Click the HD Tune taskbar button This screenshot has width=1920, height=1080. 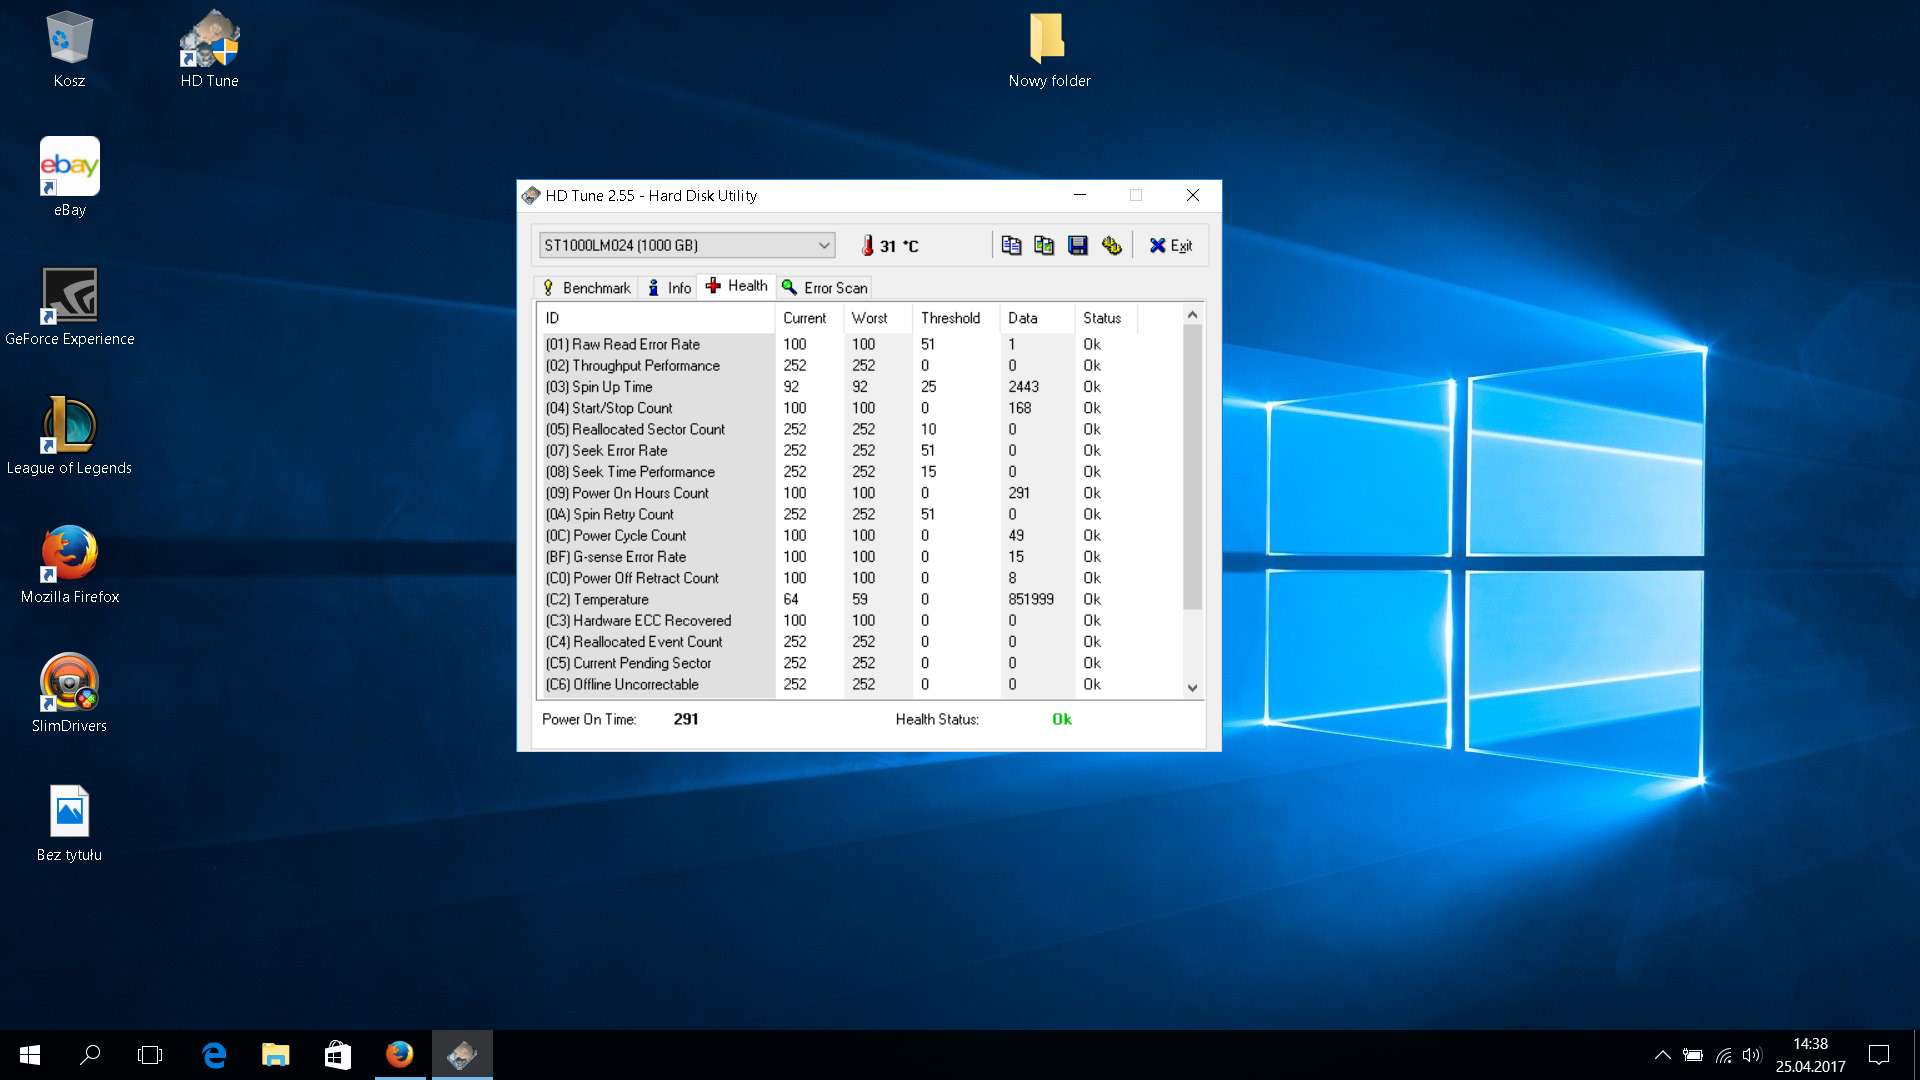(x=462, y=1055)
